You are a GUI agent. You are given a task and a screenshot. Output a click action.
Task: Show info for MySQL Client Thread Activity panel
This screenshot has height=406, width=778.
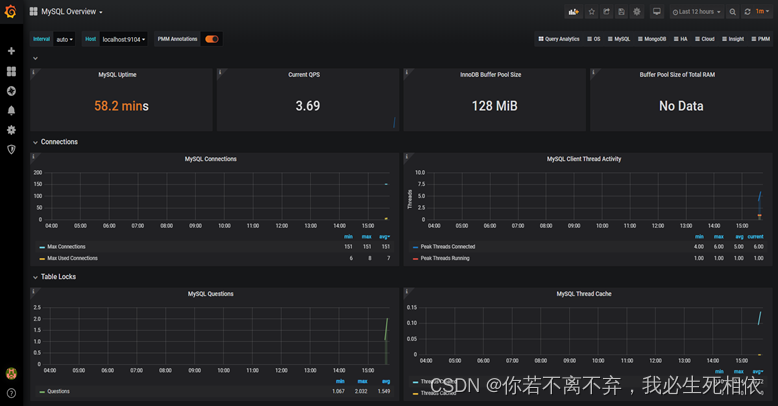pyautogui.click(x=406, y=156)
